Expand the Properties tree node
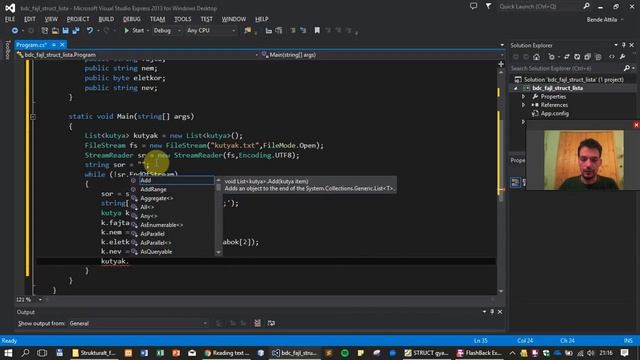Image resolution: width=640 pixels, height=360 pixels. 523,97
